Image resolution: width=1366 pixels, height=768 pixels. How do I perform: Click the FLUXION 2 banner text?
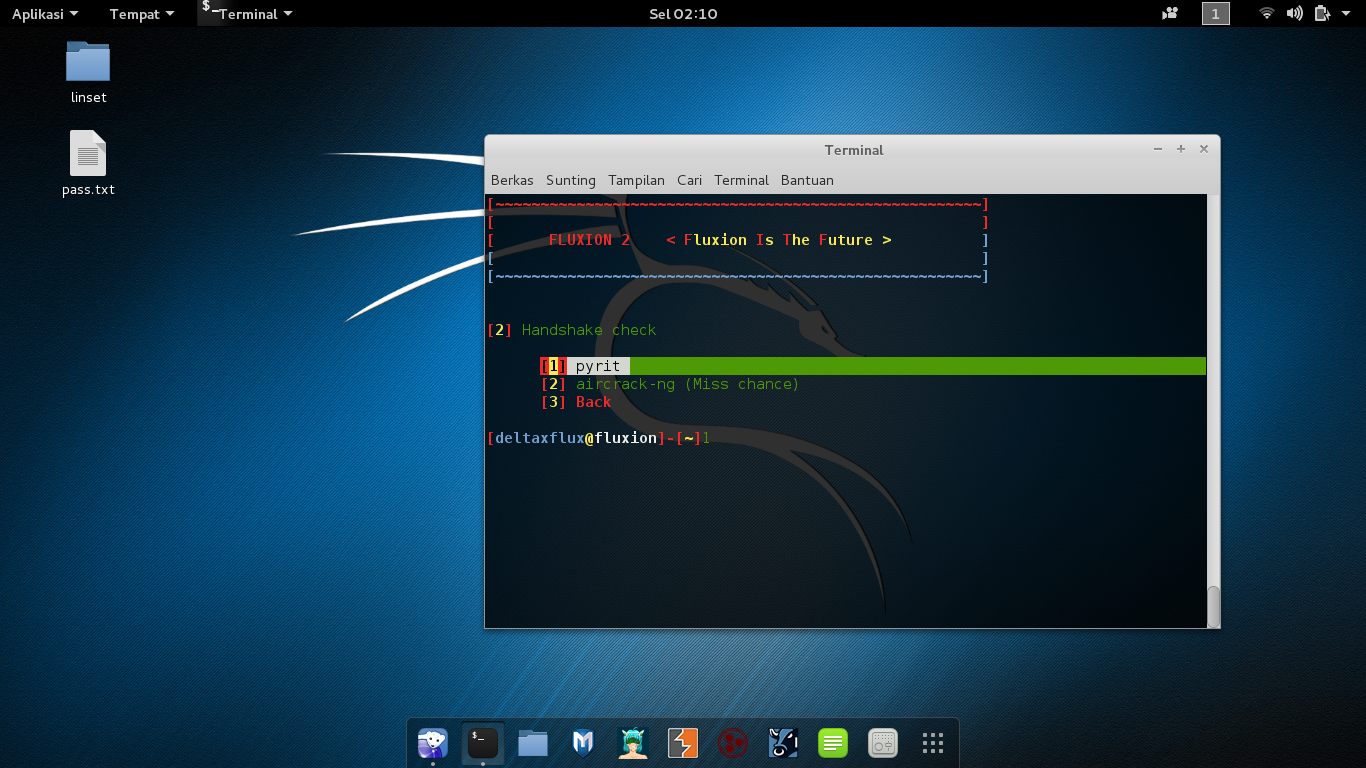coord(590,240)
